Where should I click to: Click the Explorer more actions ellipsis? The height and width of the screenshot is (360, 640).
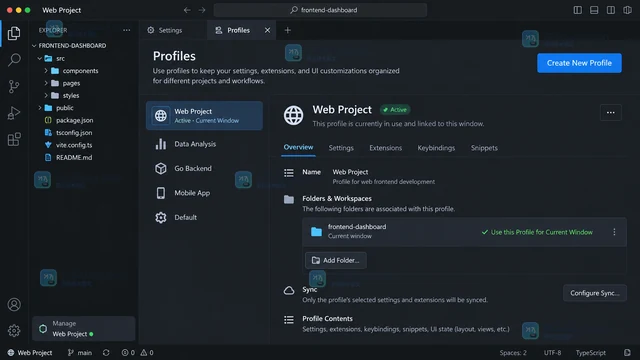127,30
